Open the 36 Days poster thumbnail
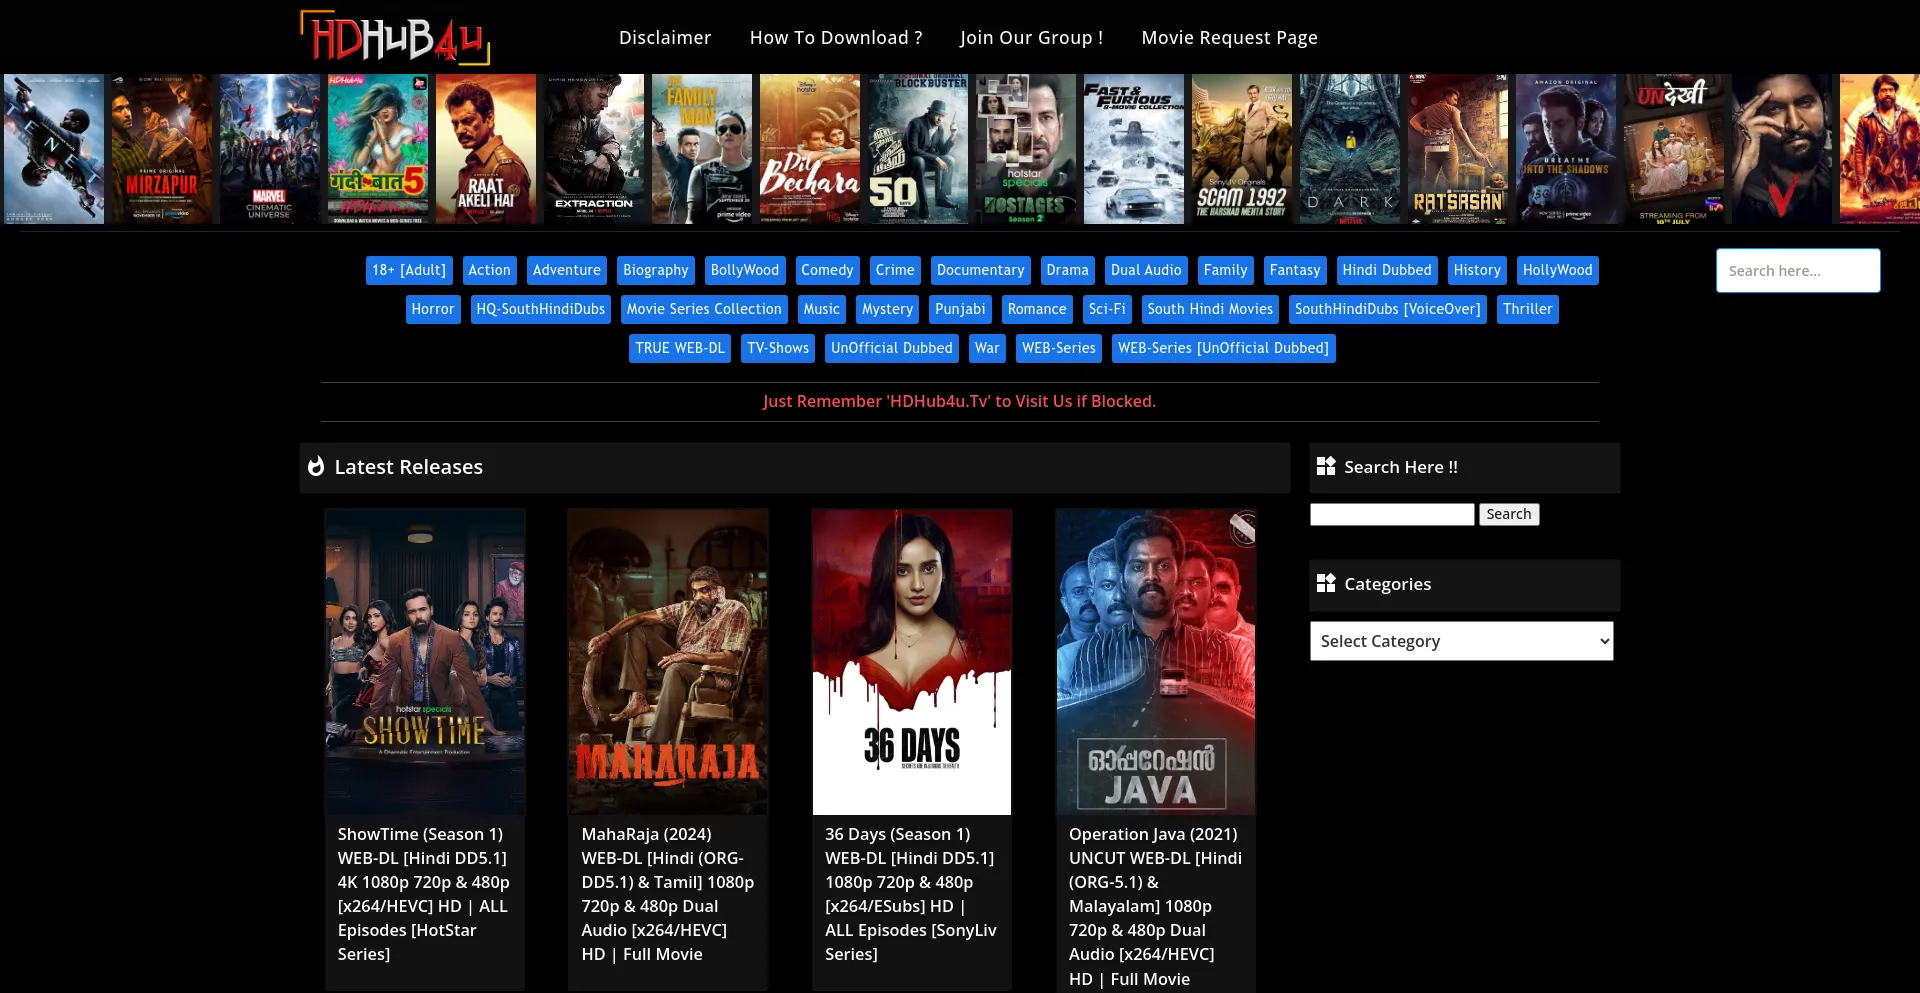This screenshot has width=1920, height=993. (x=912, y=662)
